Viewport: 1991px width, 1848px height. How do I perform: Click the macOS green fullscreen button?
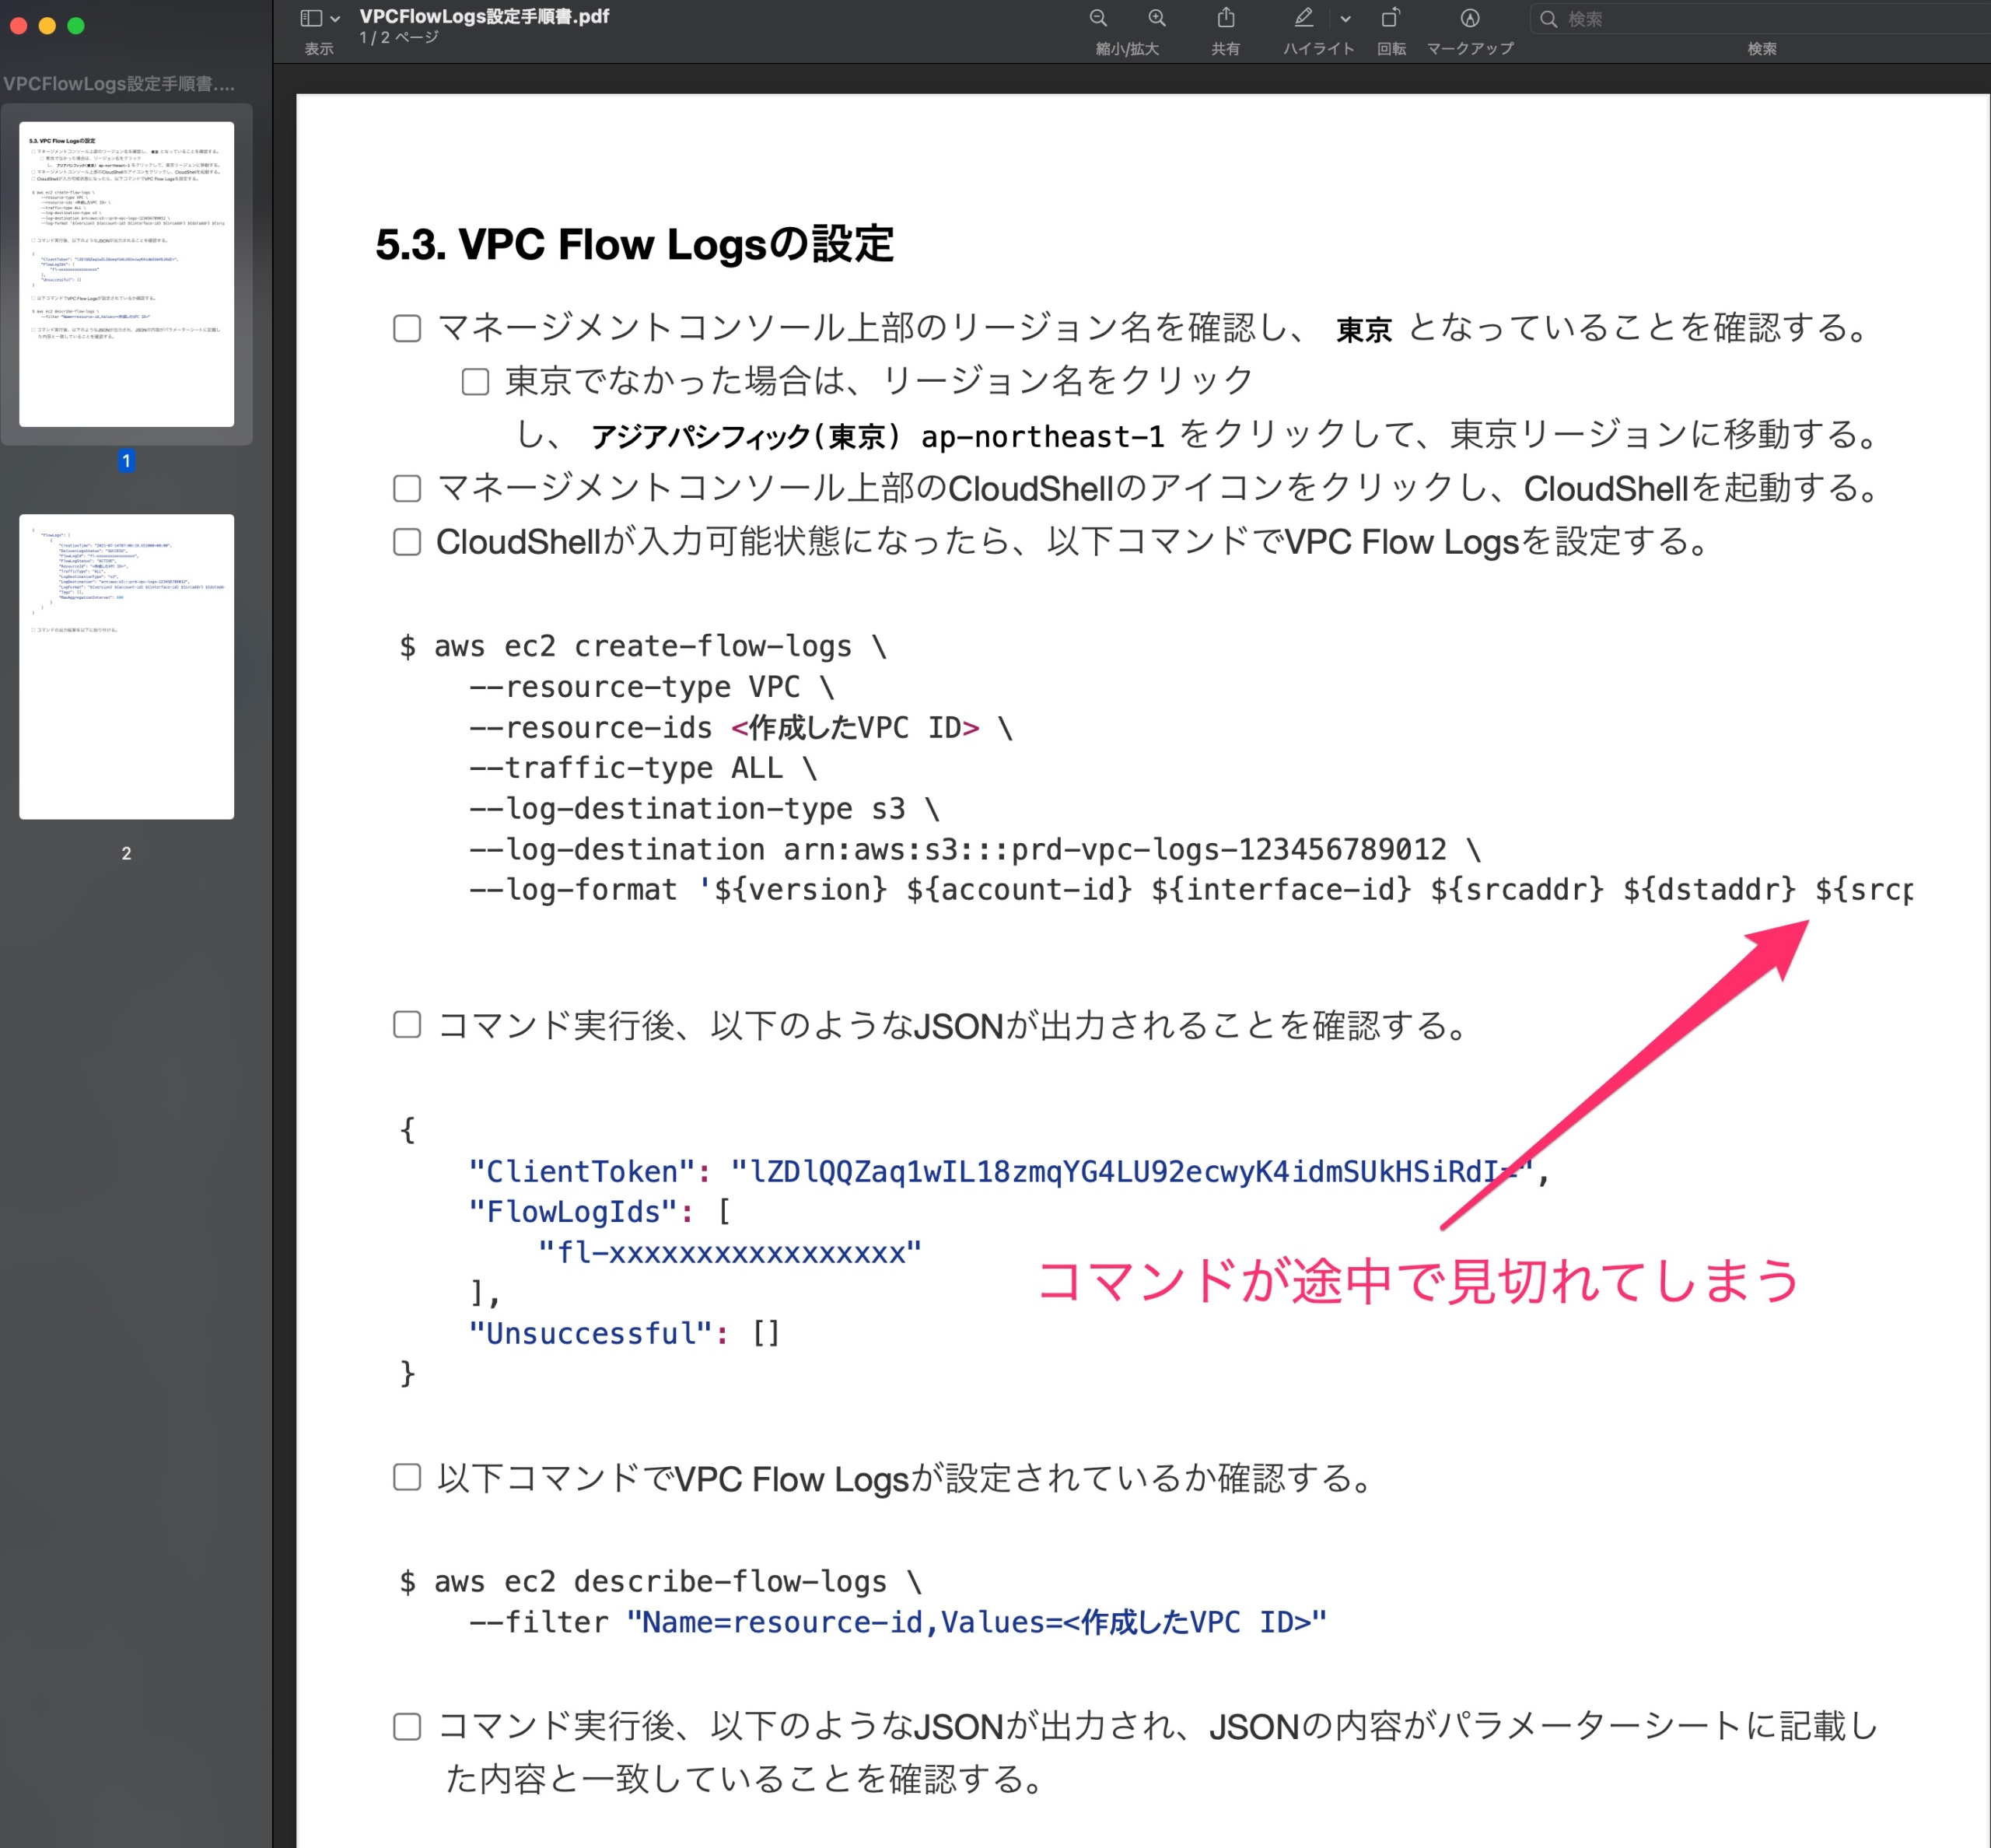pos(76,25)
